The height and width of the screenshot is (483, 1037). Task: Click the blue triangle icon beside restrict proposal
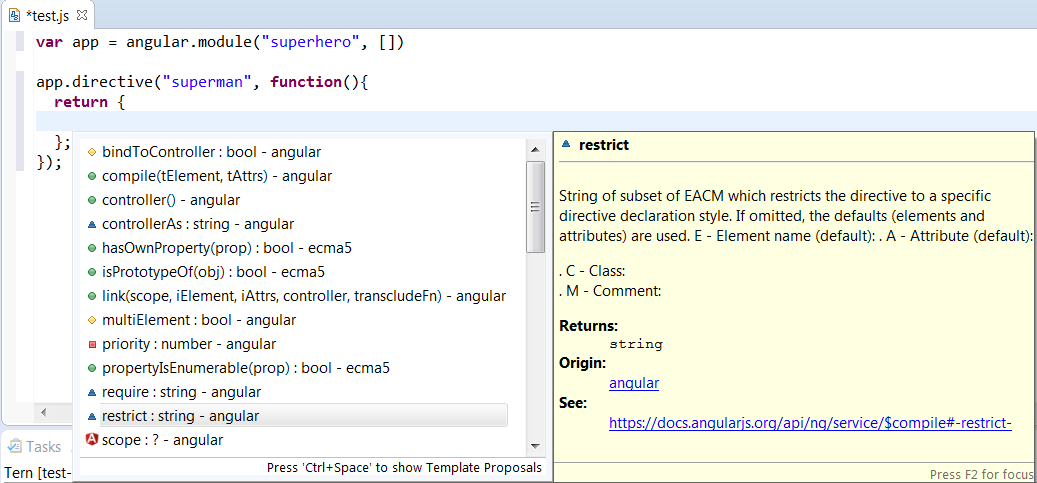[x=92, y=417]
